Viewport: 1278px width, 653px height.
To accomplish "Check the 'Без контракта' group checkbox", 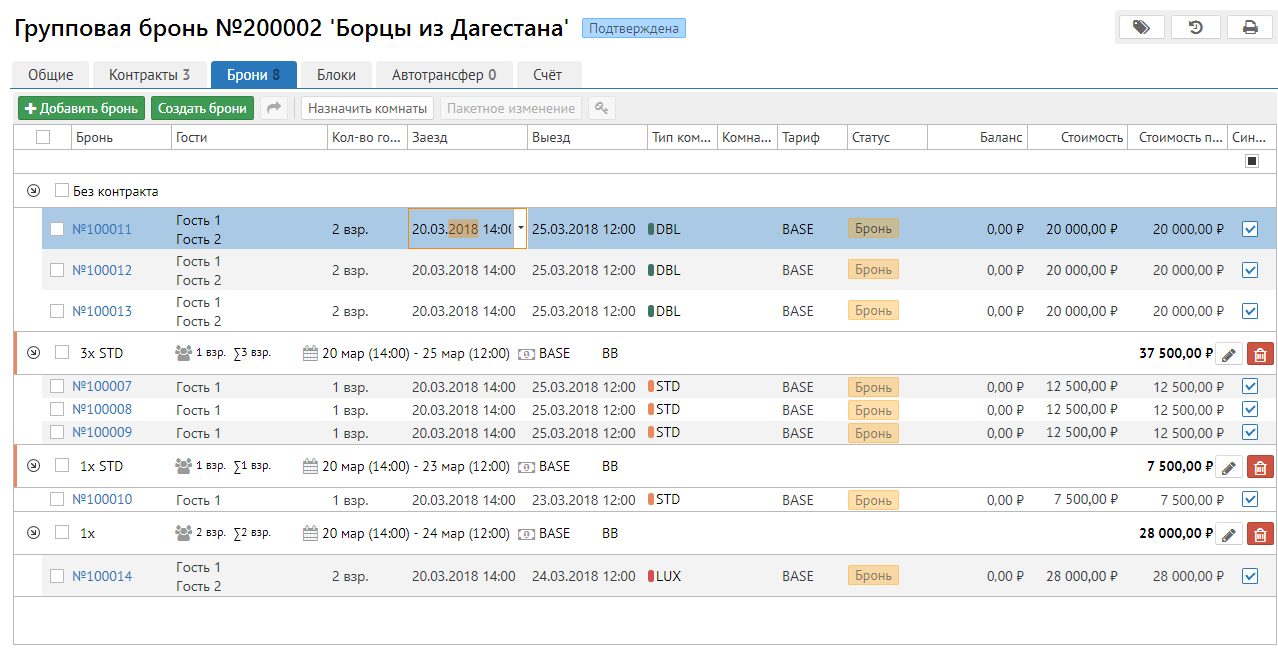I will [62, 191].
